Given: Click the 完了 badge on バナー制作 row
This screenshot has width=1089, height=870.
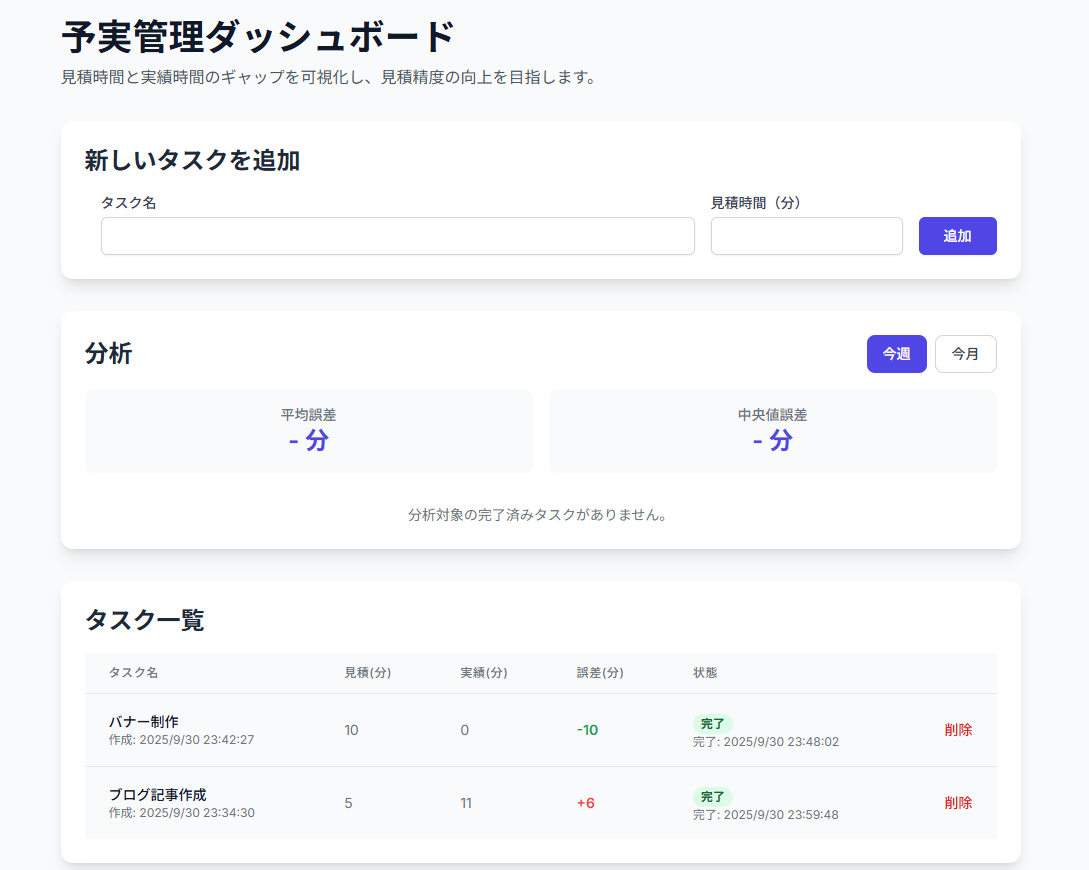Looking at the screenshot, I should tap(712, 723).
